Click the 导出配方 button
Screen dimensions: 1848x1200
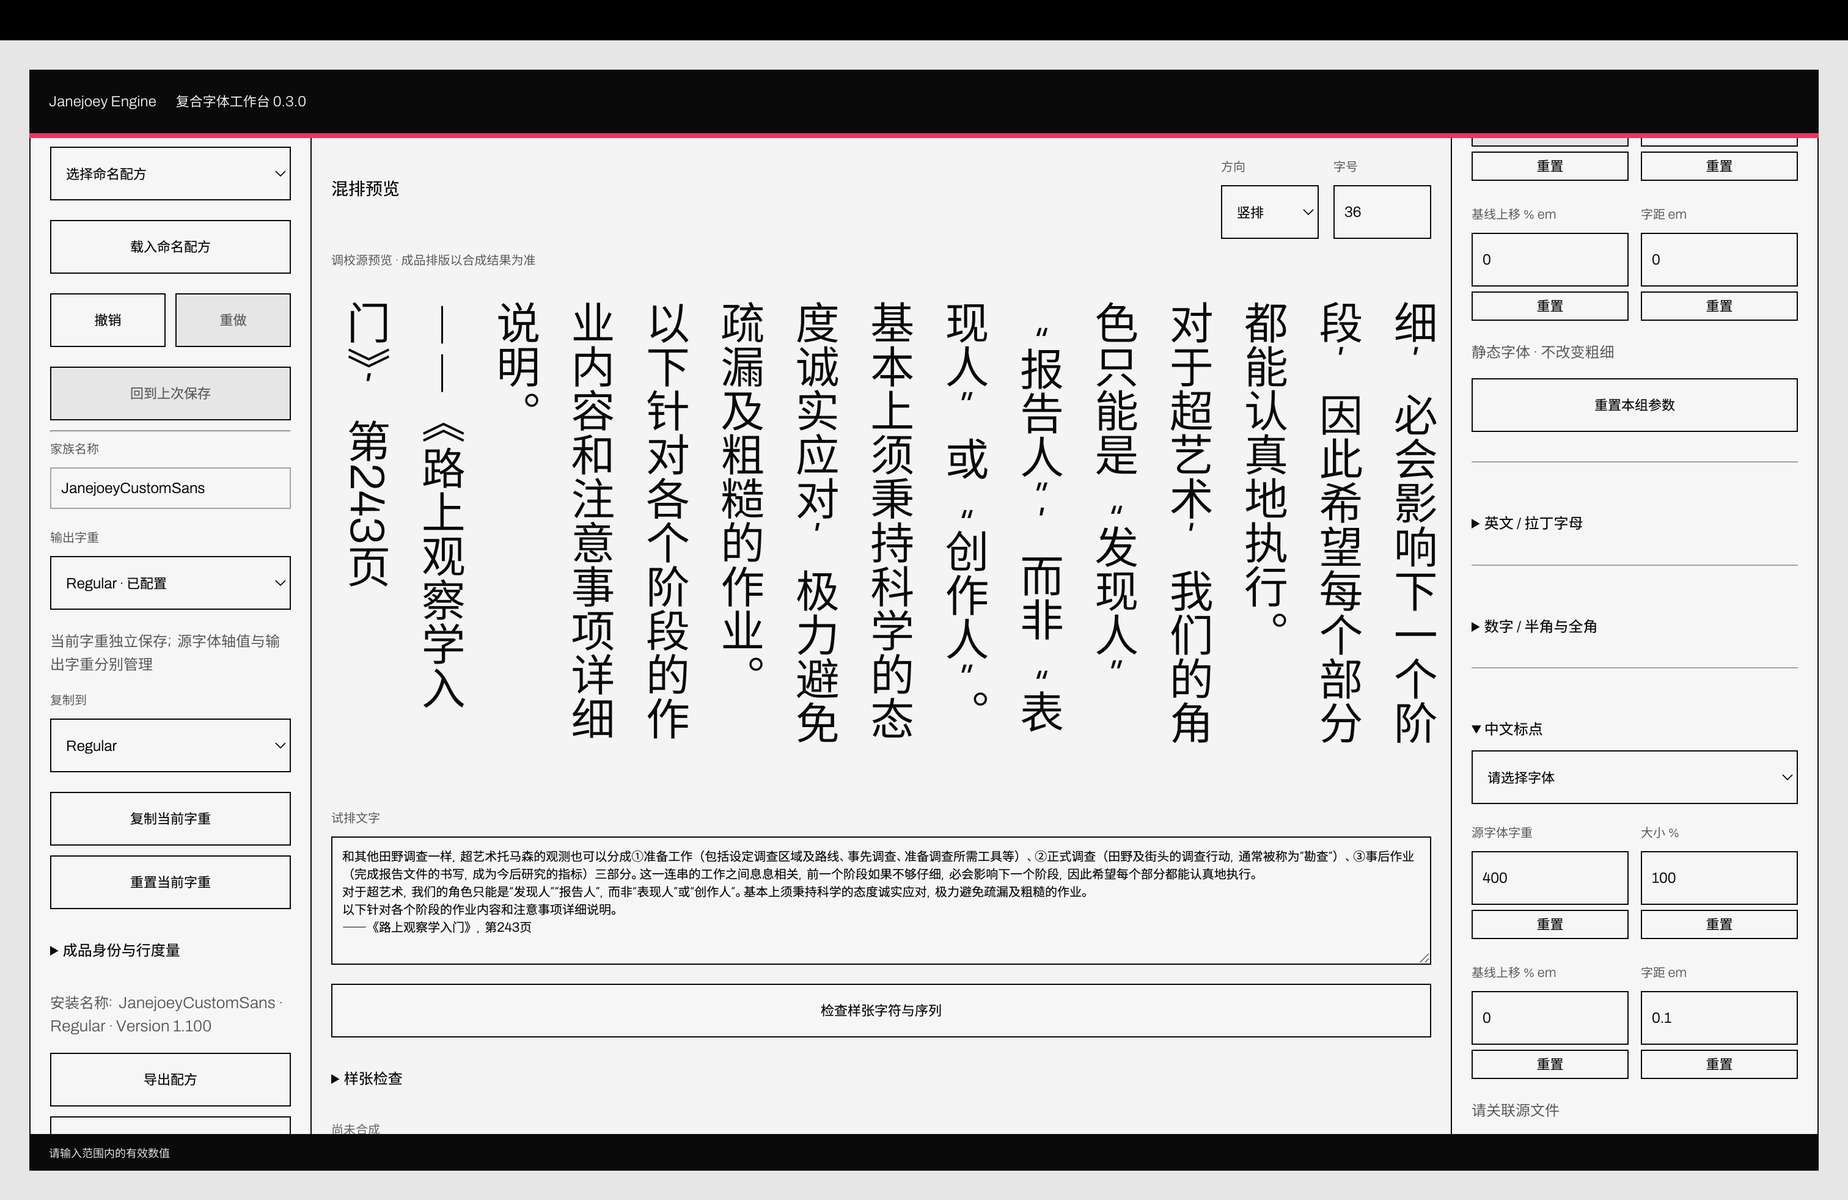tap(170, 1079)
